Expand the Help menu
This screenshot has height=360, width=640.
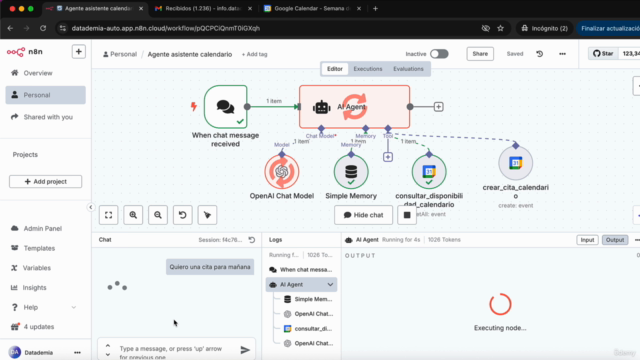click(43, 307)
